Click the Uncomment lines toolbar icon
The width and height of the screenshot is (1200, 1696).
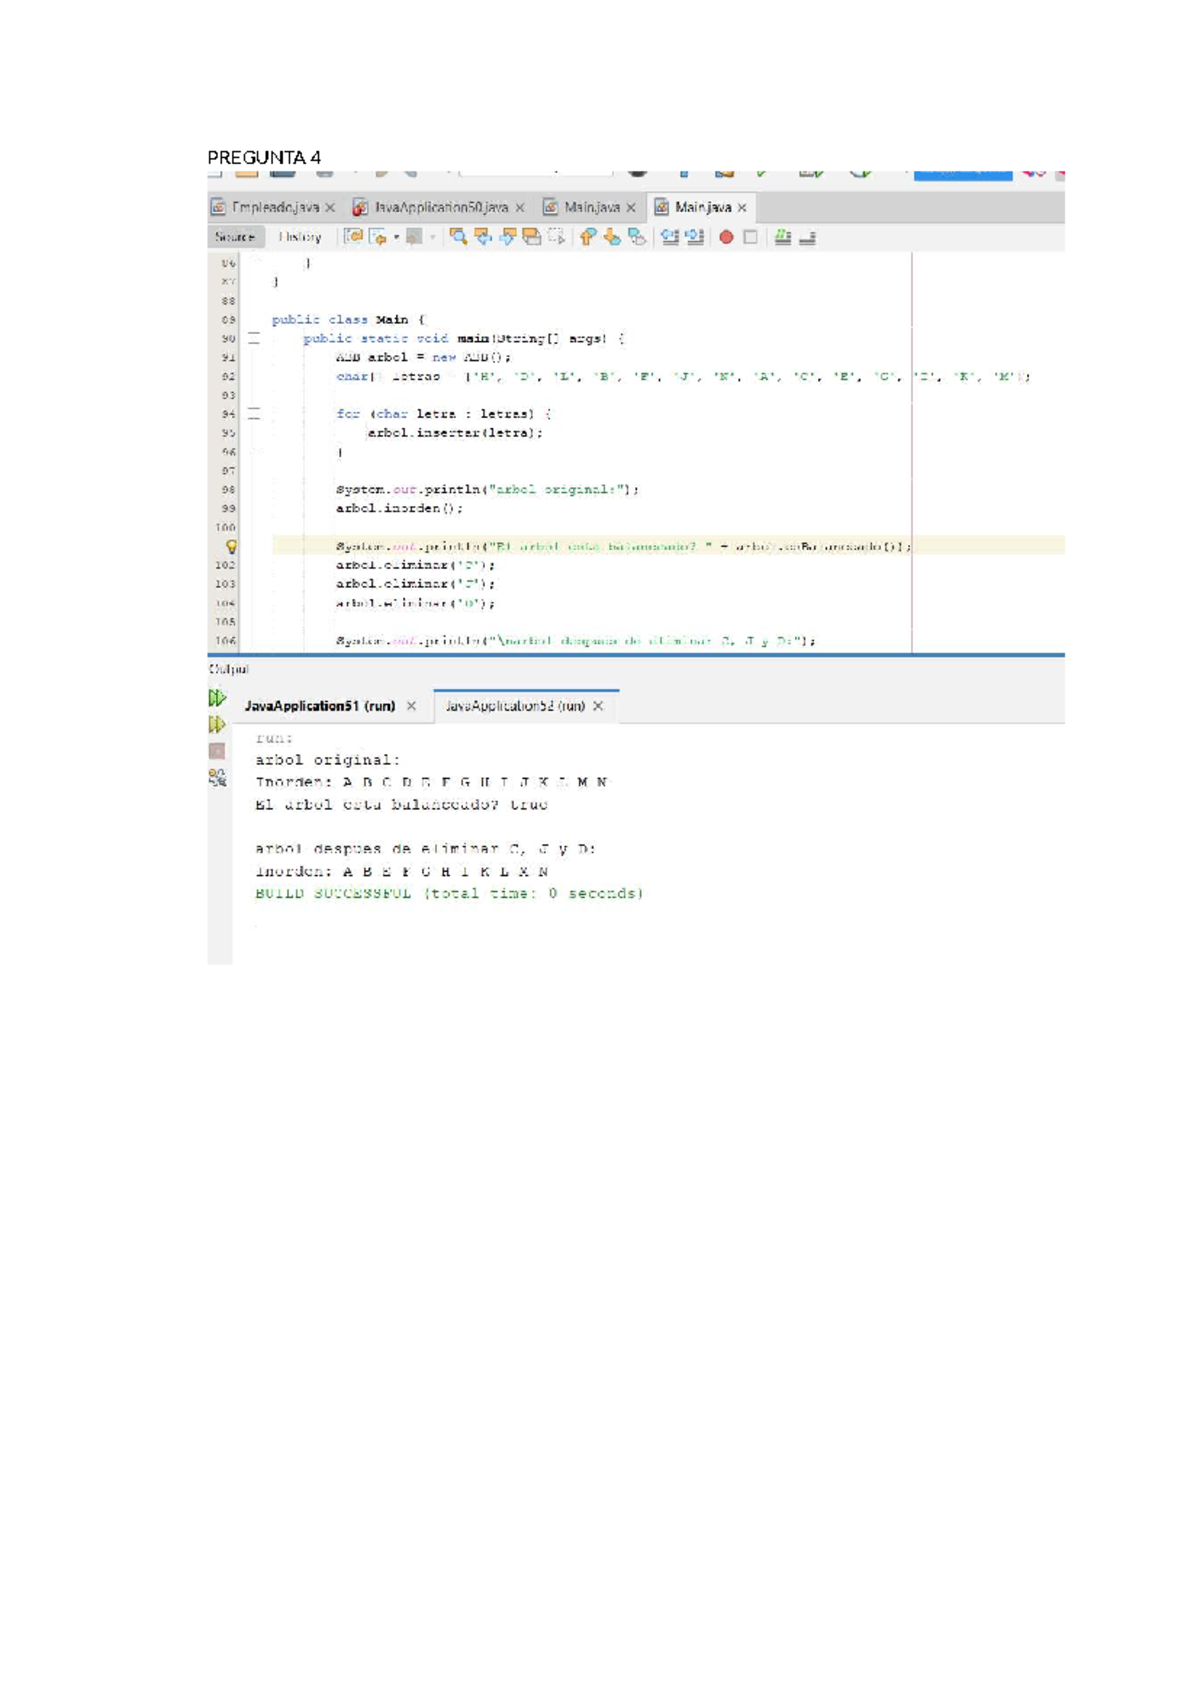coord(807,237)
